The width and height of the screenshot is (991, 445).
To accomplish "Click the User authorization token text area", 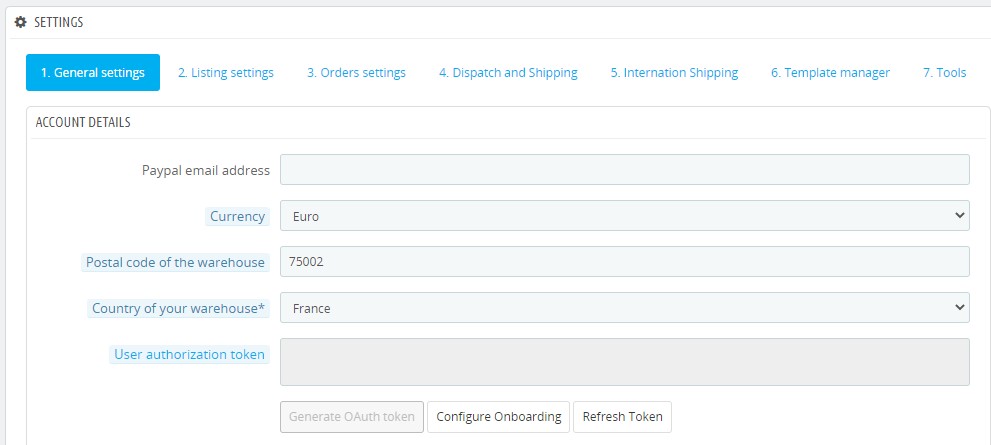I will 624,362.
